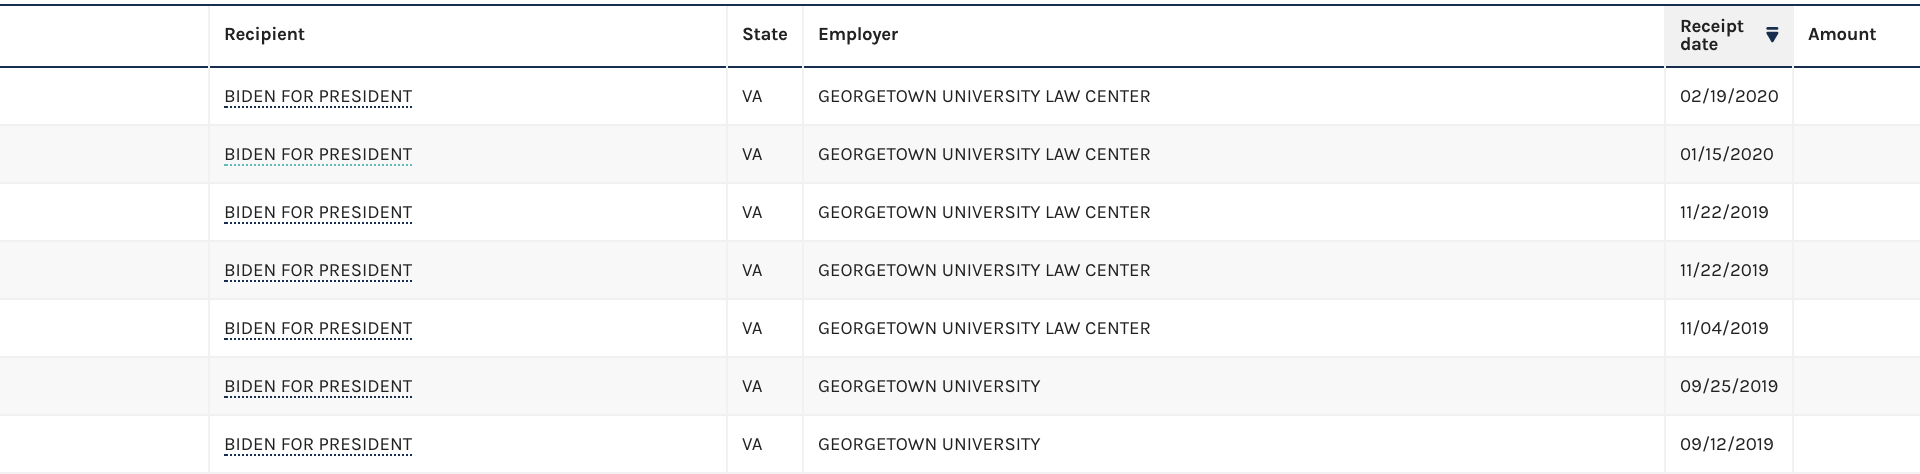Click Georgetown University Law Center in 02/19/2020 row

tap(983, 97)
